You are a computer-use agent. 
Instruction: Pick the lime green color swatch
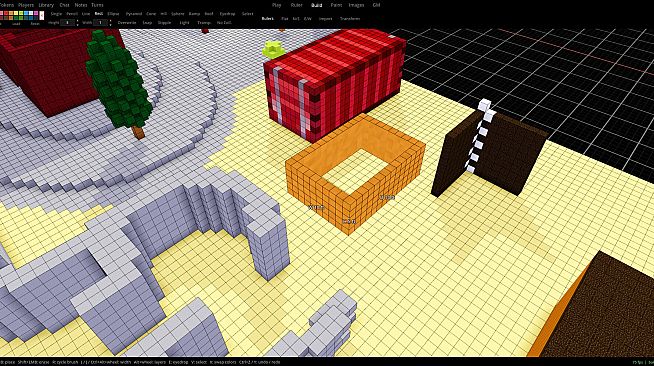(x=21, y=13)
